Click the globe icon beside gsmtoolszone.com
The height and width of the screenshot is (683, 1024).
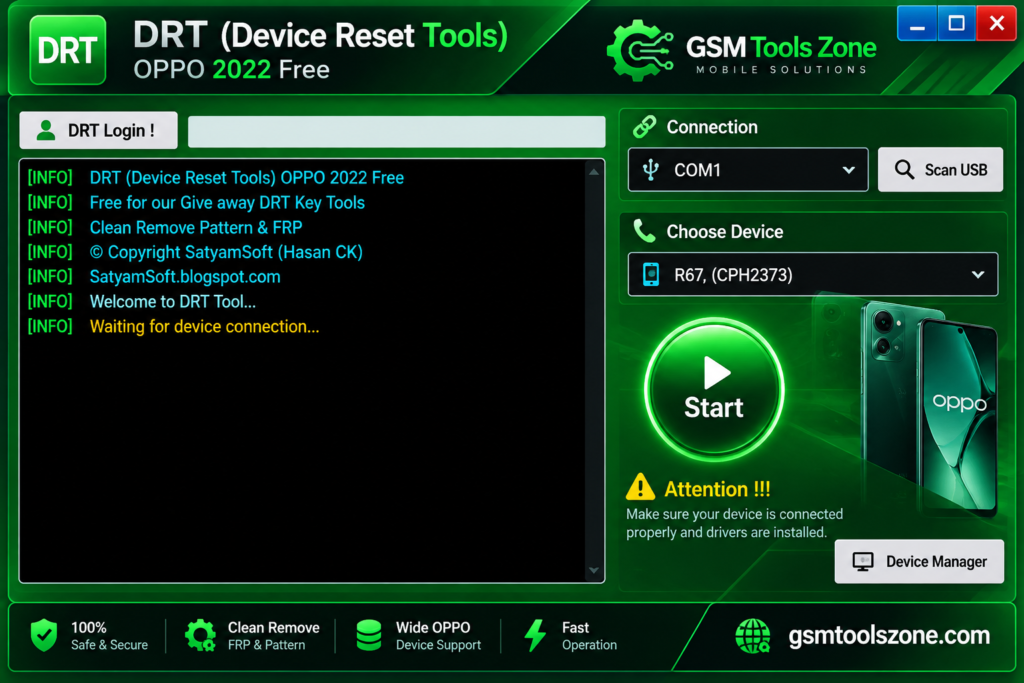[x=753, y=636]
